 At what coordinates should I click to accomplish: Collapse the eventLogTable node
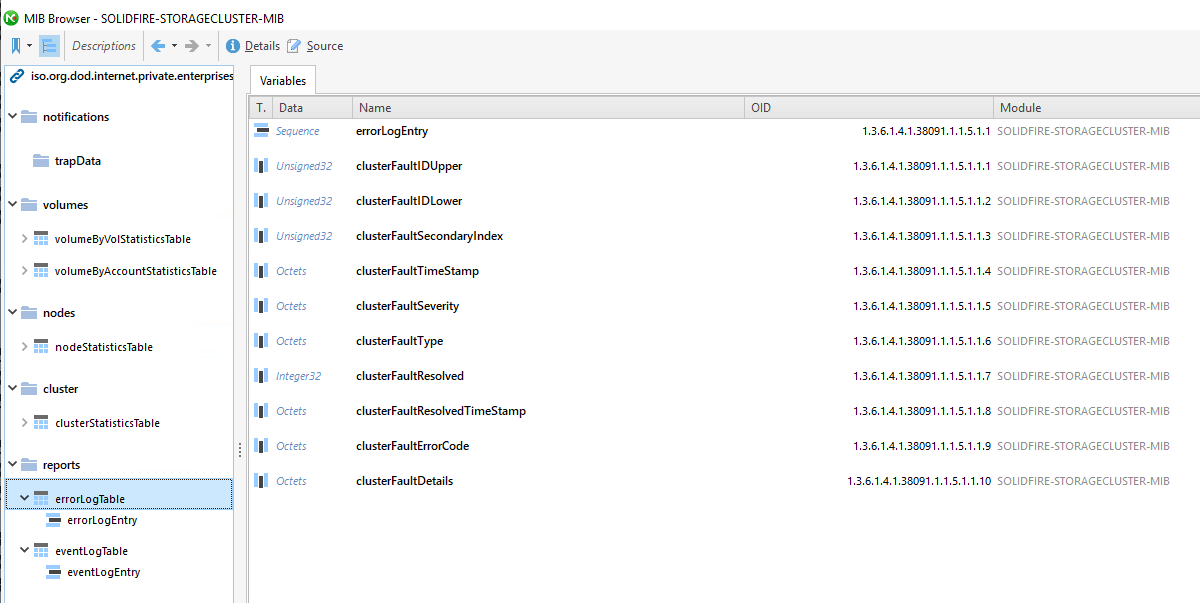[x=25, y=550]
